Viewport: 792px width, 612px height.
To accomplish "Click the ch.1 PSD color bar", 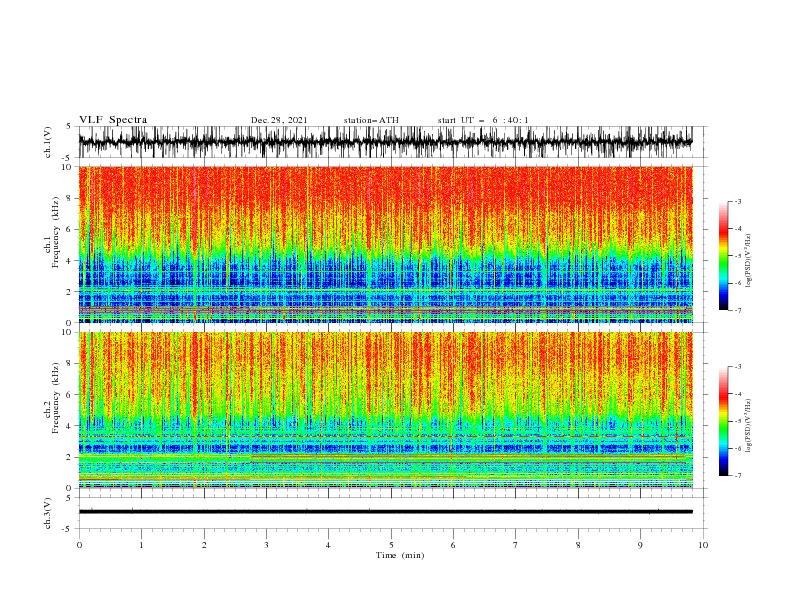I will pos(723,256).
